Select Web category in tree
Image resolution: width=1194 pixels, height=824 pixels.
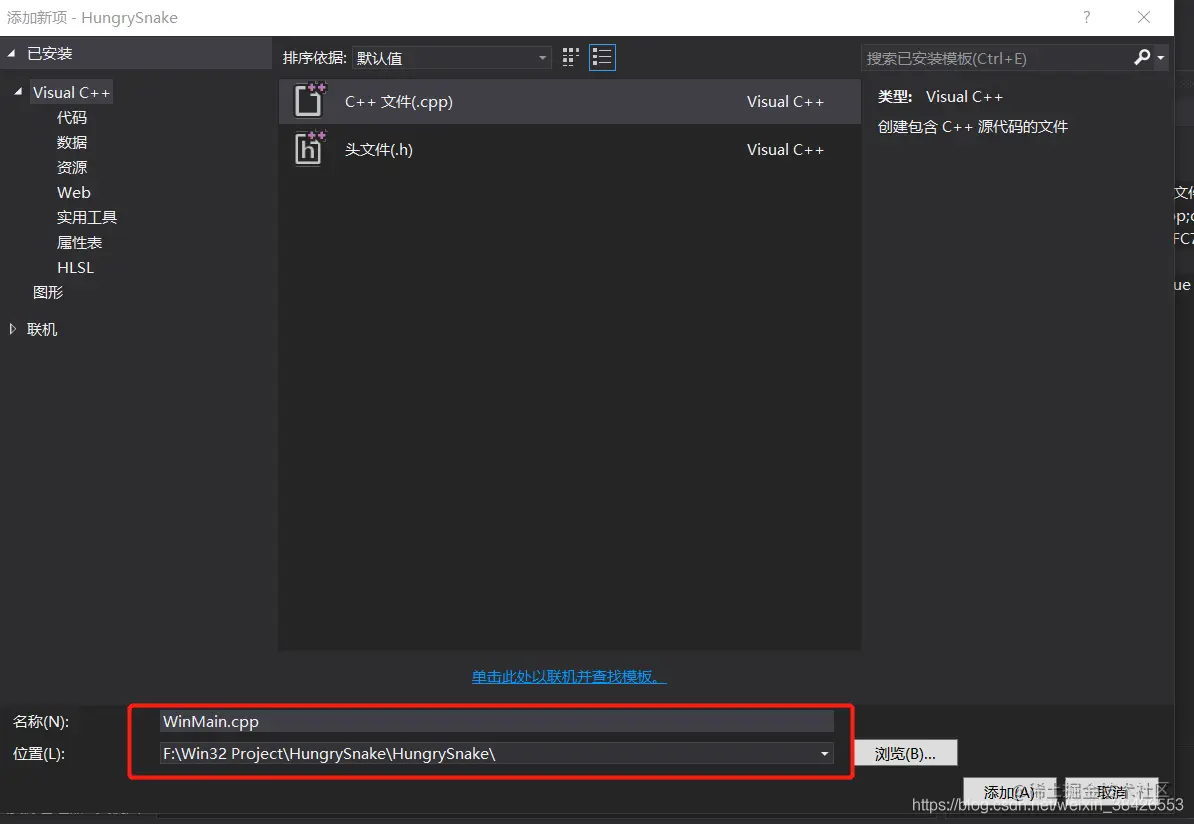pos(74,193)
